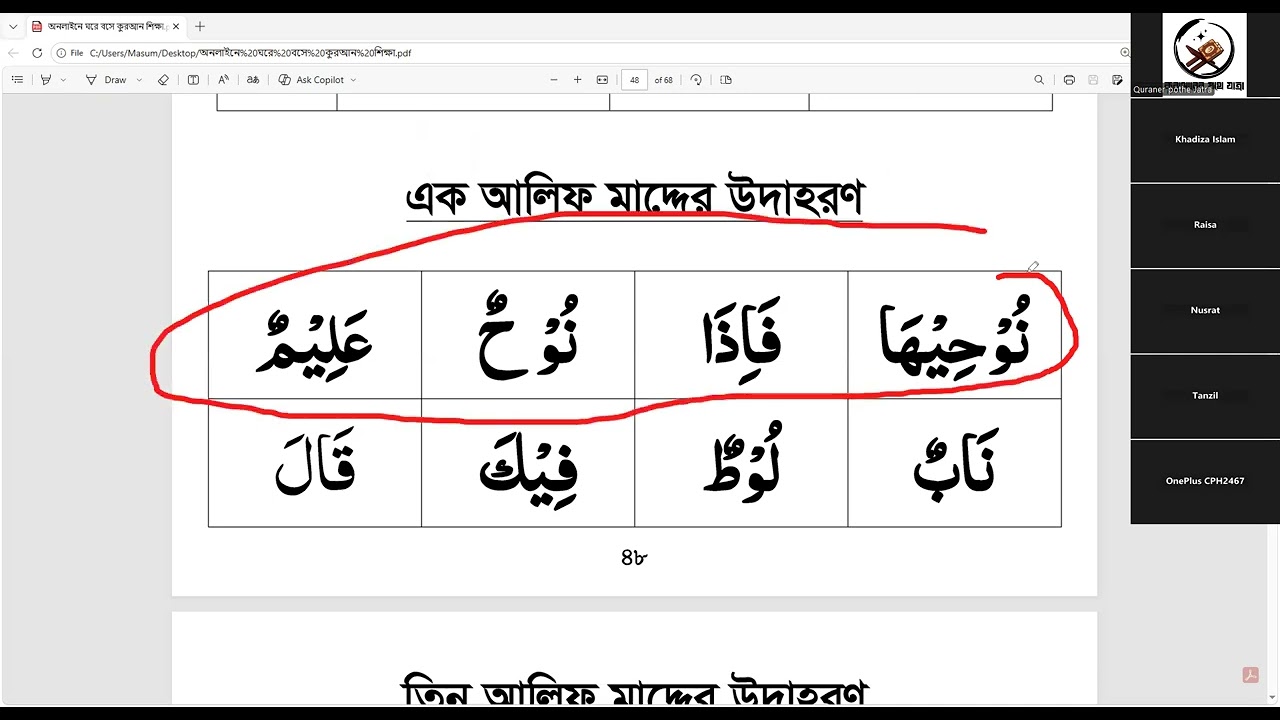1280x720 pixels.
Task: Open the site information File icon
Action: click(x=69, y=53)
